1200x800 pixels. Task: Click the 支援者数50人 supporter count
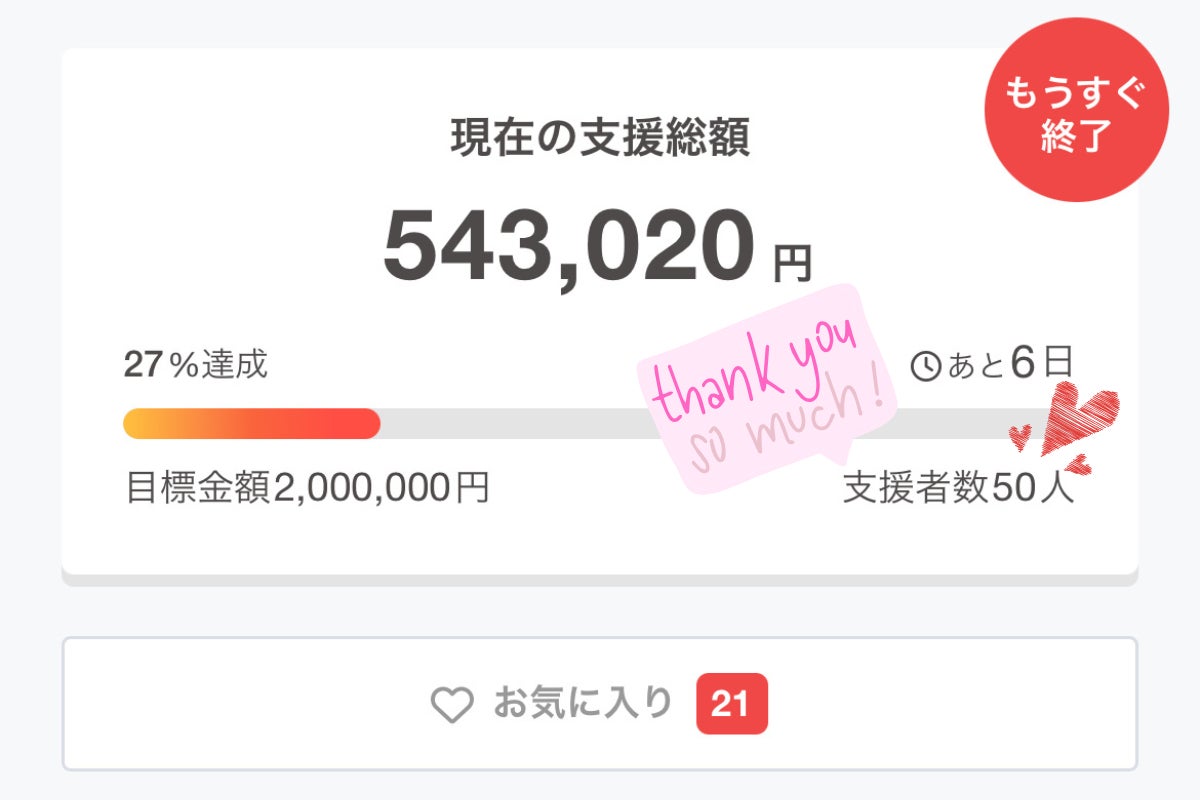(x=959, y=487)
